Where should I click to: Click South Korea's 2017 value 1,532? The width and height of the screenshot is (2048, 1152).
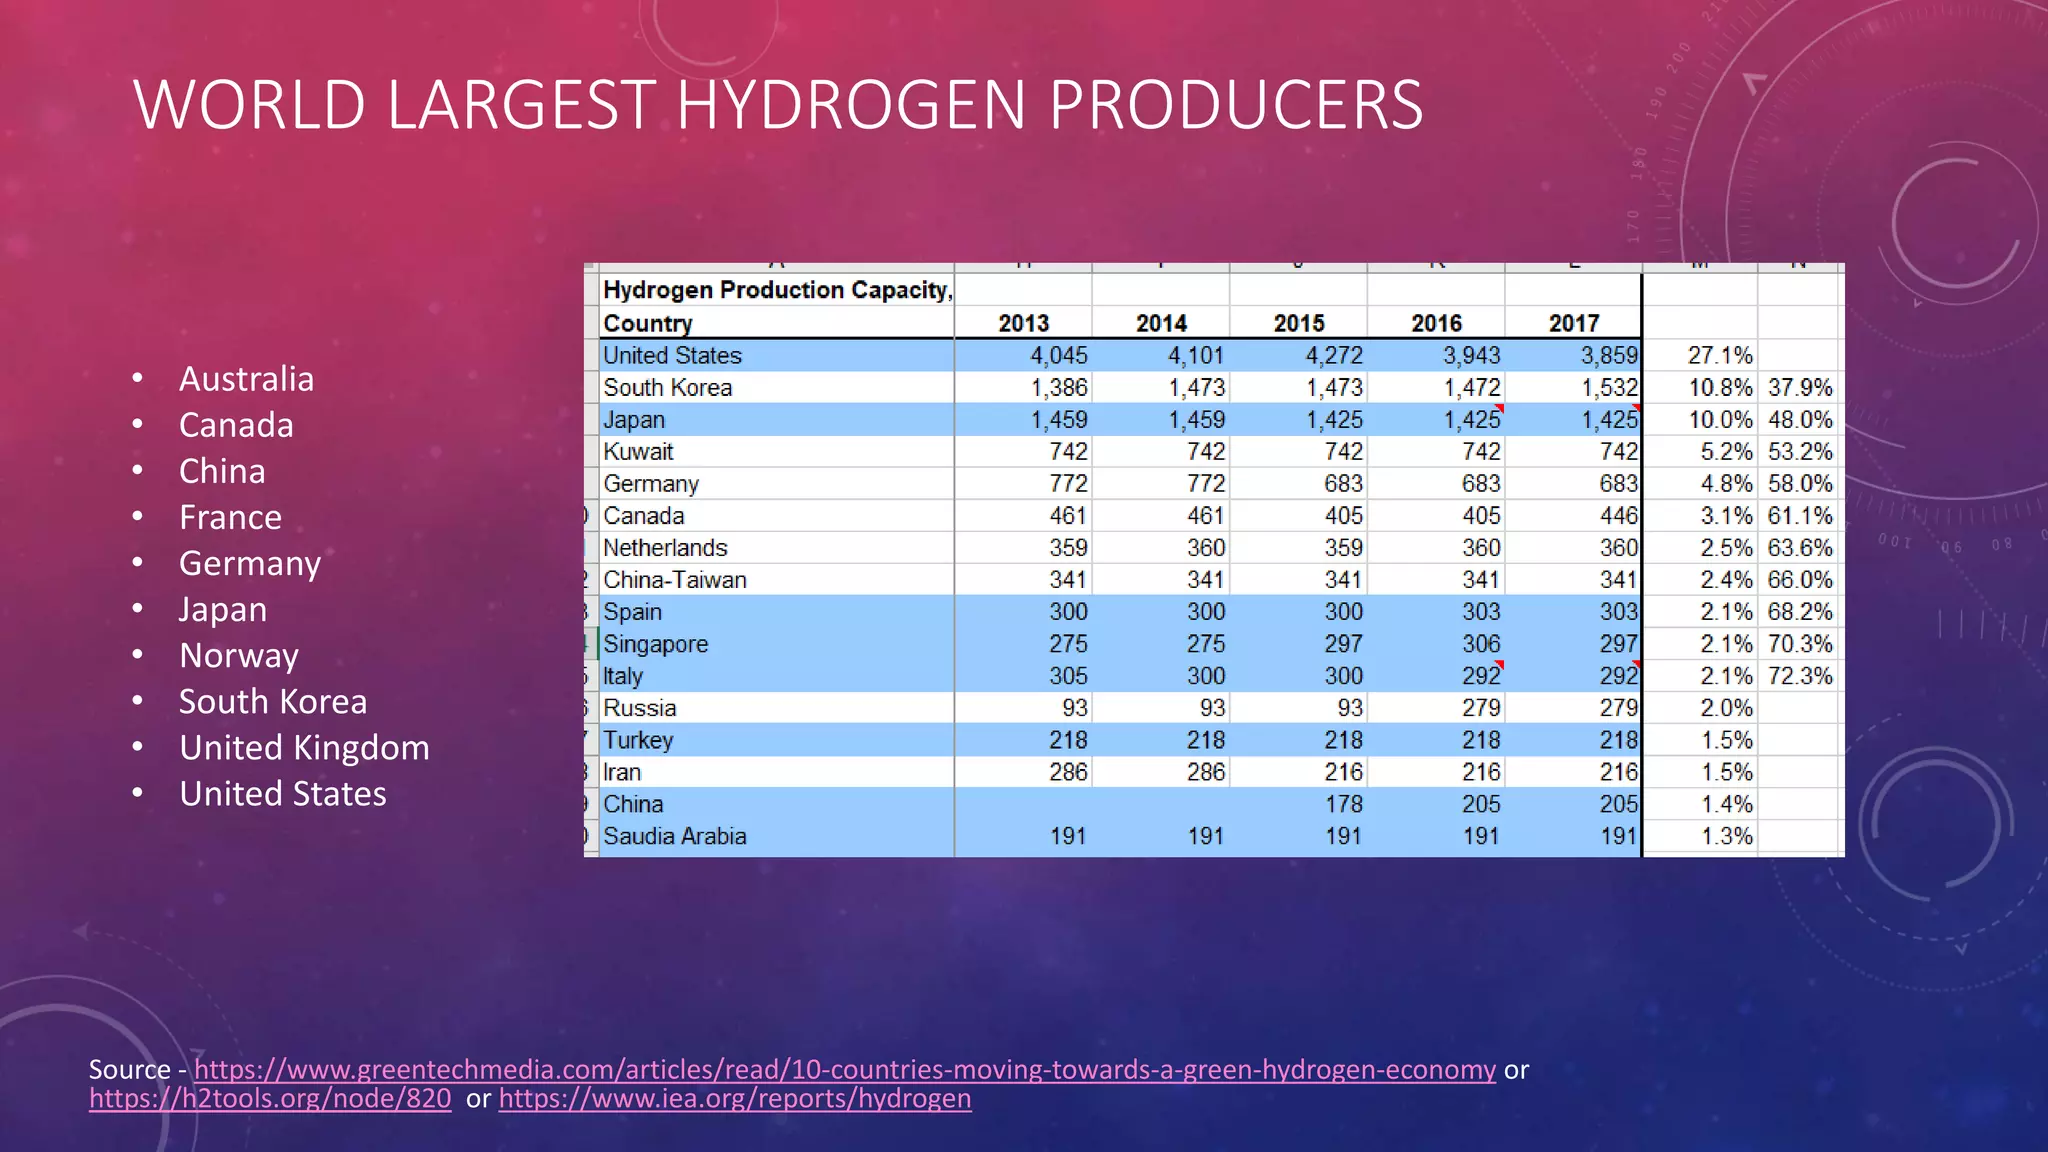click(x=1609, y=388)
